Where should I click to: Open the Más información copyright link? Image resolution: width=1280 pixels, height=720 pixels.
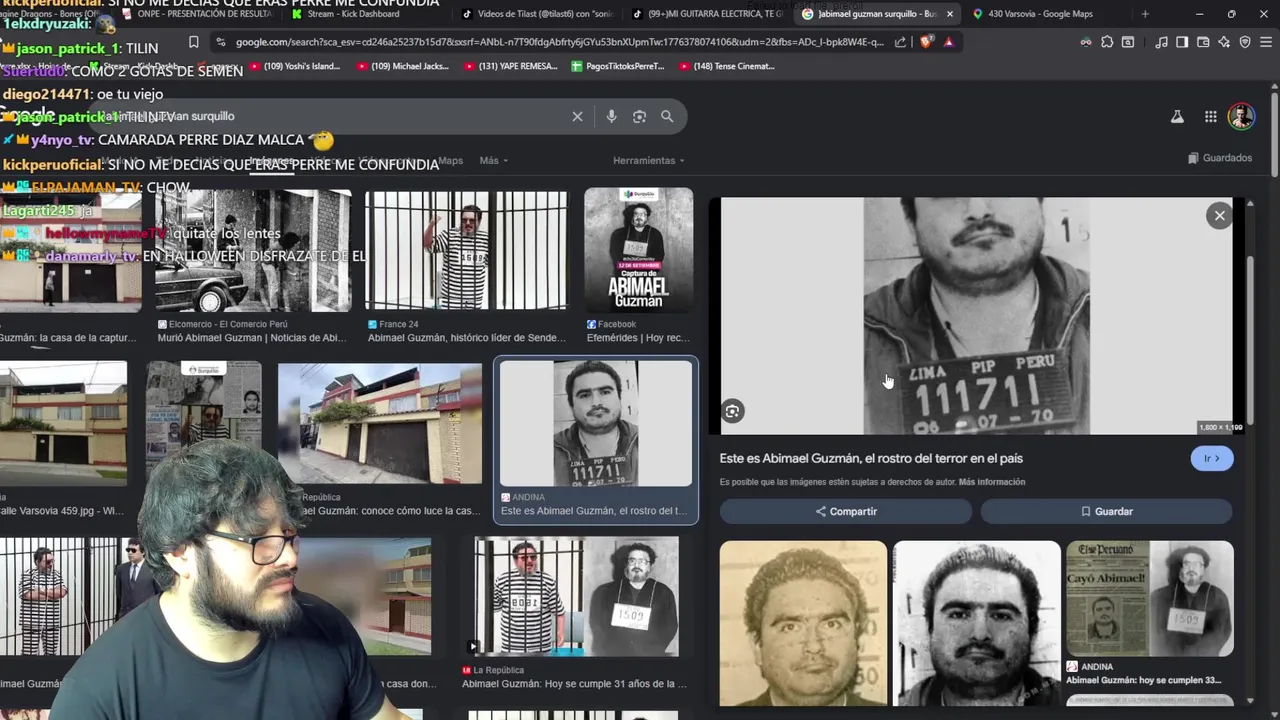(992, 482)
